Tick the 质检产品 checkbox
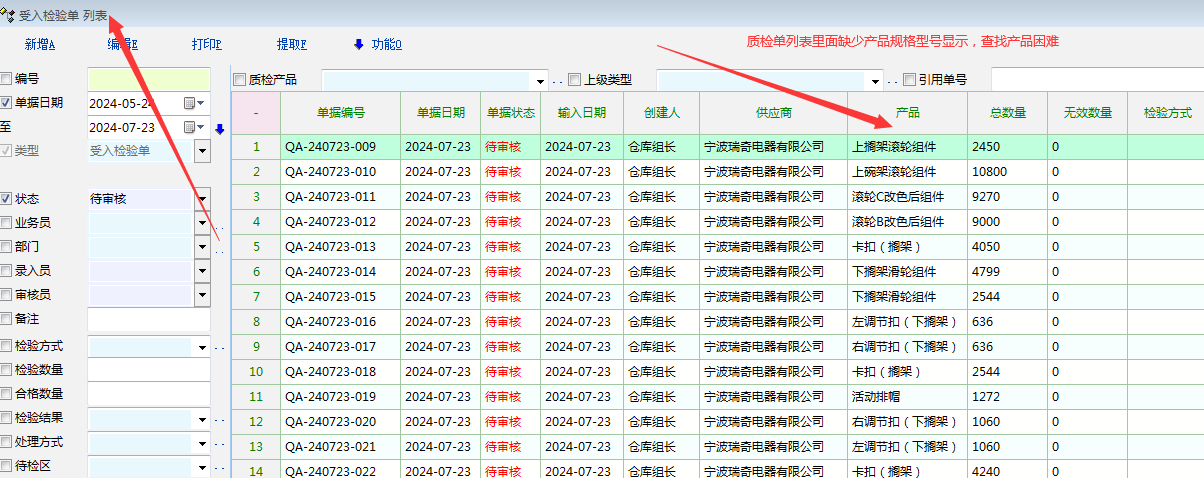The width and height of the screenshot is (1204, 478). tap(239, 79)
